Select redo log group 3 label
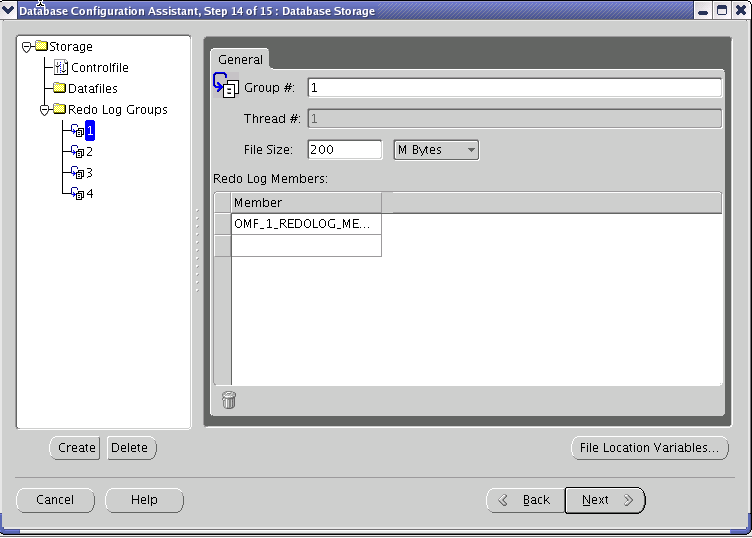 [x=89, y=173]
